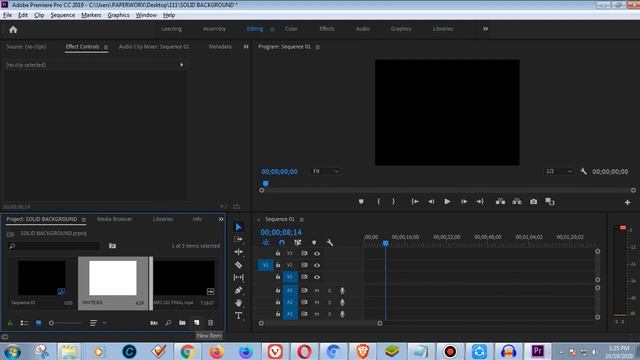Open the Audio Clip Mixer tab
This screenshot has height=360, width=640.
tap(154, 47)
